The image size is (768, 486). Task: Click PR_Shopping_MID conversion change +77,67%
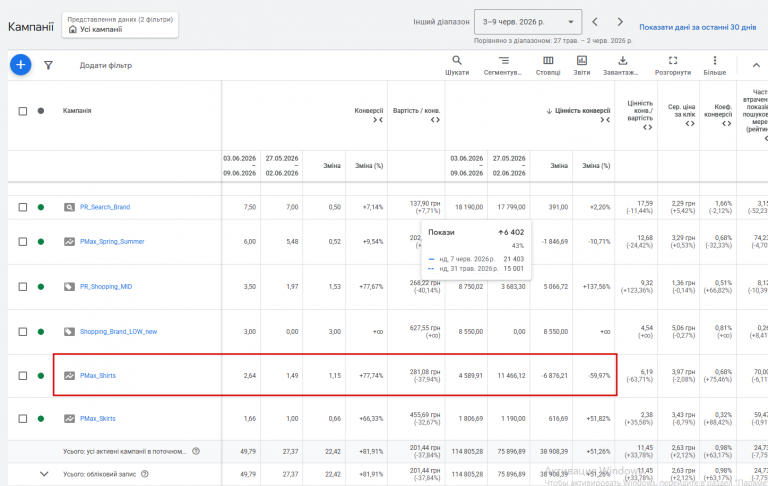click(x=371, y=287)
